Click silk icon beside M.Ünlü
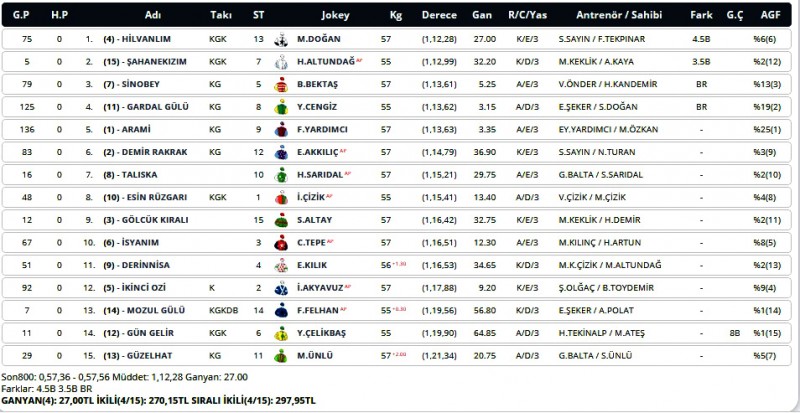The width and height of the screenshot is (800, 413). click(289, 355)
